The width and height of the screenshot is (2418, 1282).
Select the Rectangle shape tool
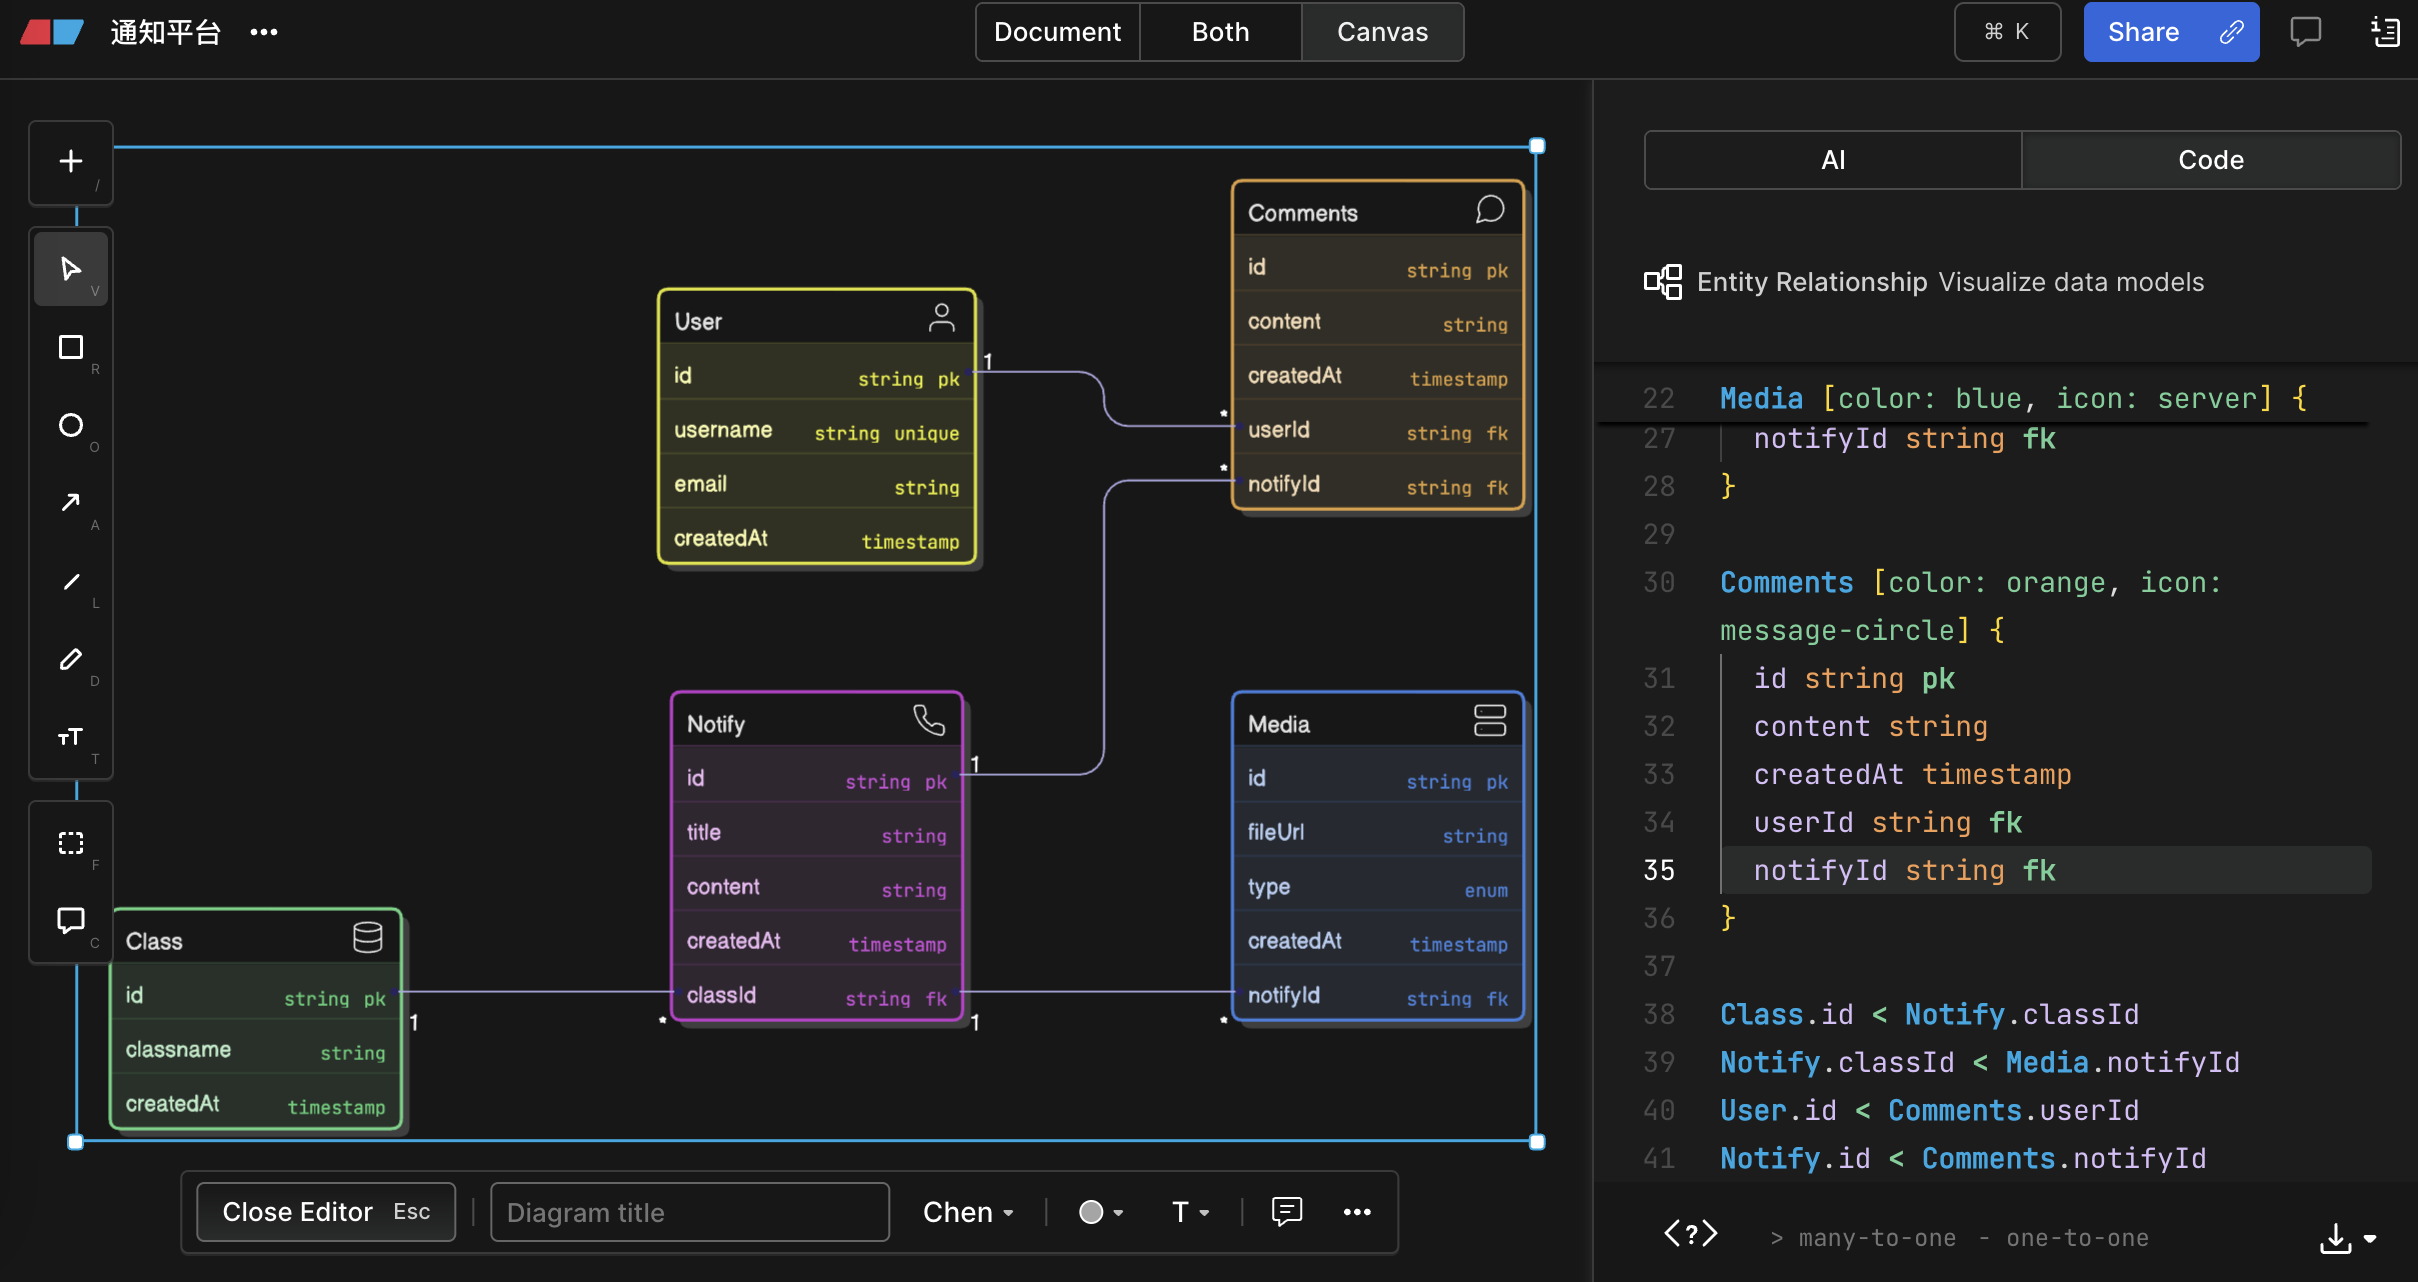click(71, 348)
